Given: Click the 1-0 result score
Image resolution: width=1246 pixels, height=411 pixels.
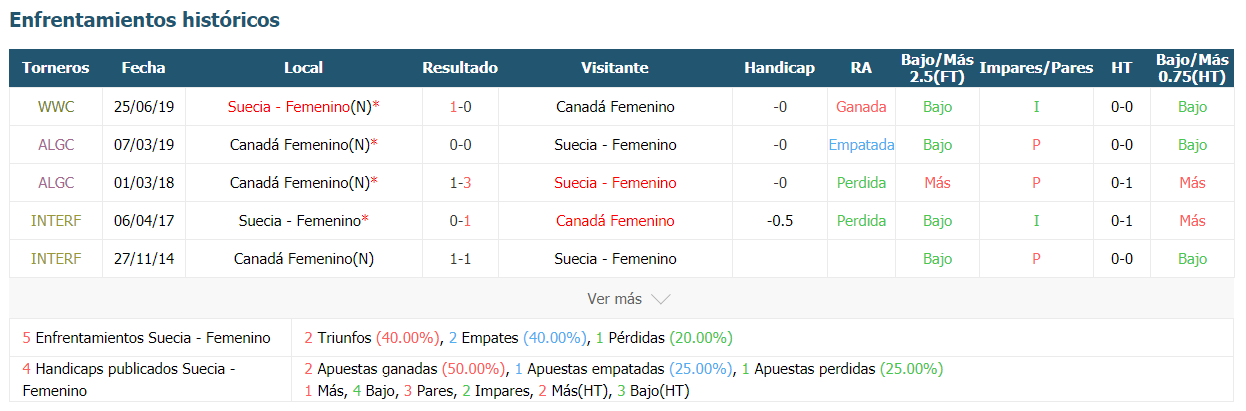Looking at the screenshot, I should (460, 107).
